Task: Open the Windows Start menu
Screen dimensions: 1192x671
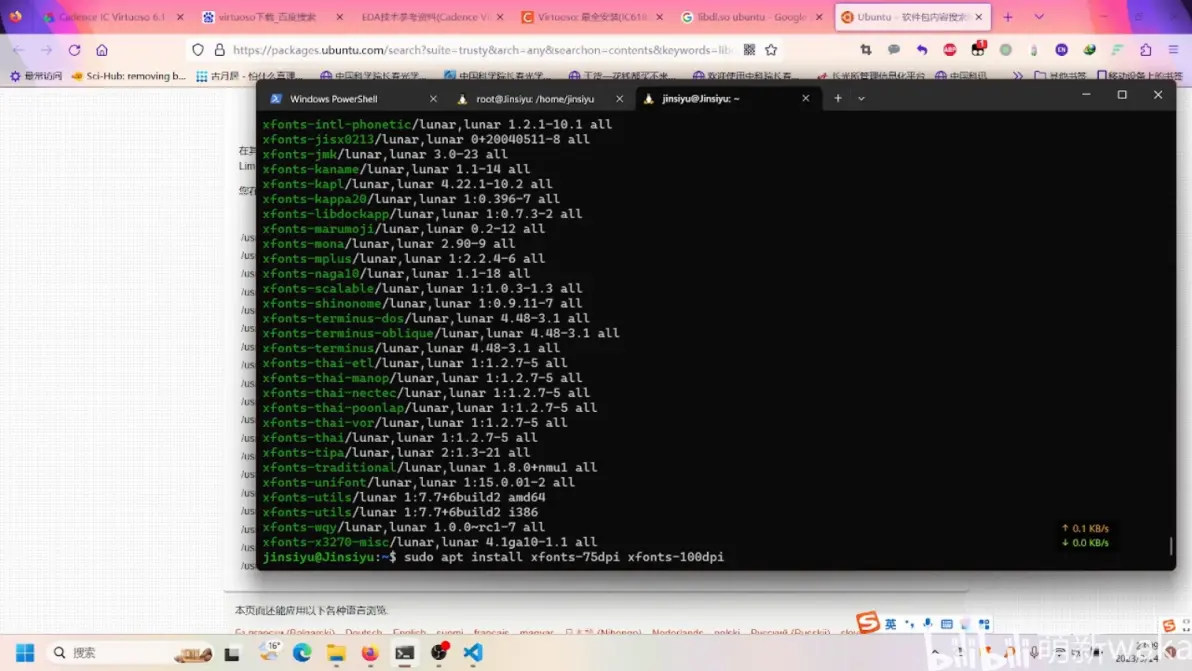Action: pyautogui.click(x=25, y=653)
